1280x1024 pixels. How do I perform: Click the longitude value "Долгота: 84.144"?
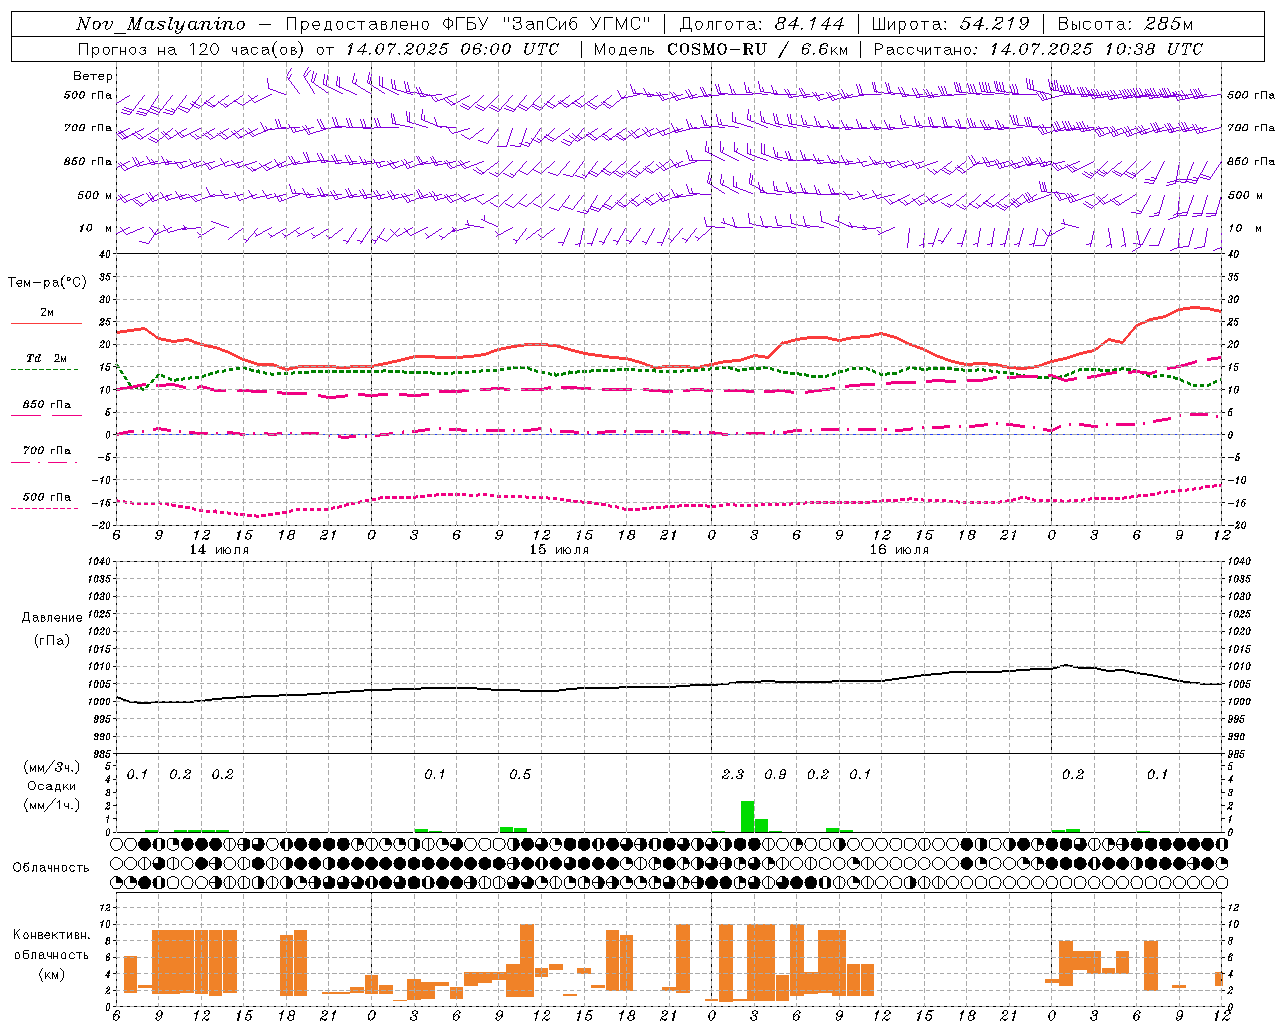(x=762, y=24)
